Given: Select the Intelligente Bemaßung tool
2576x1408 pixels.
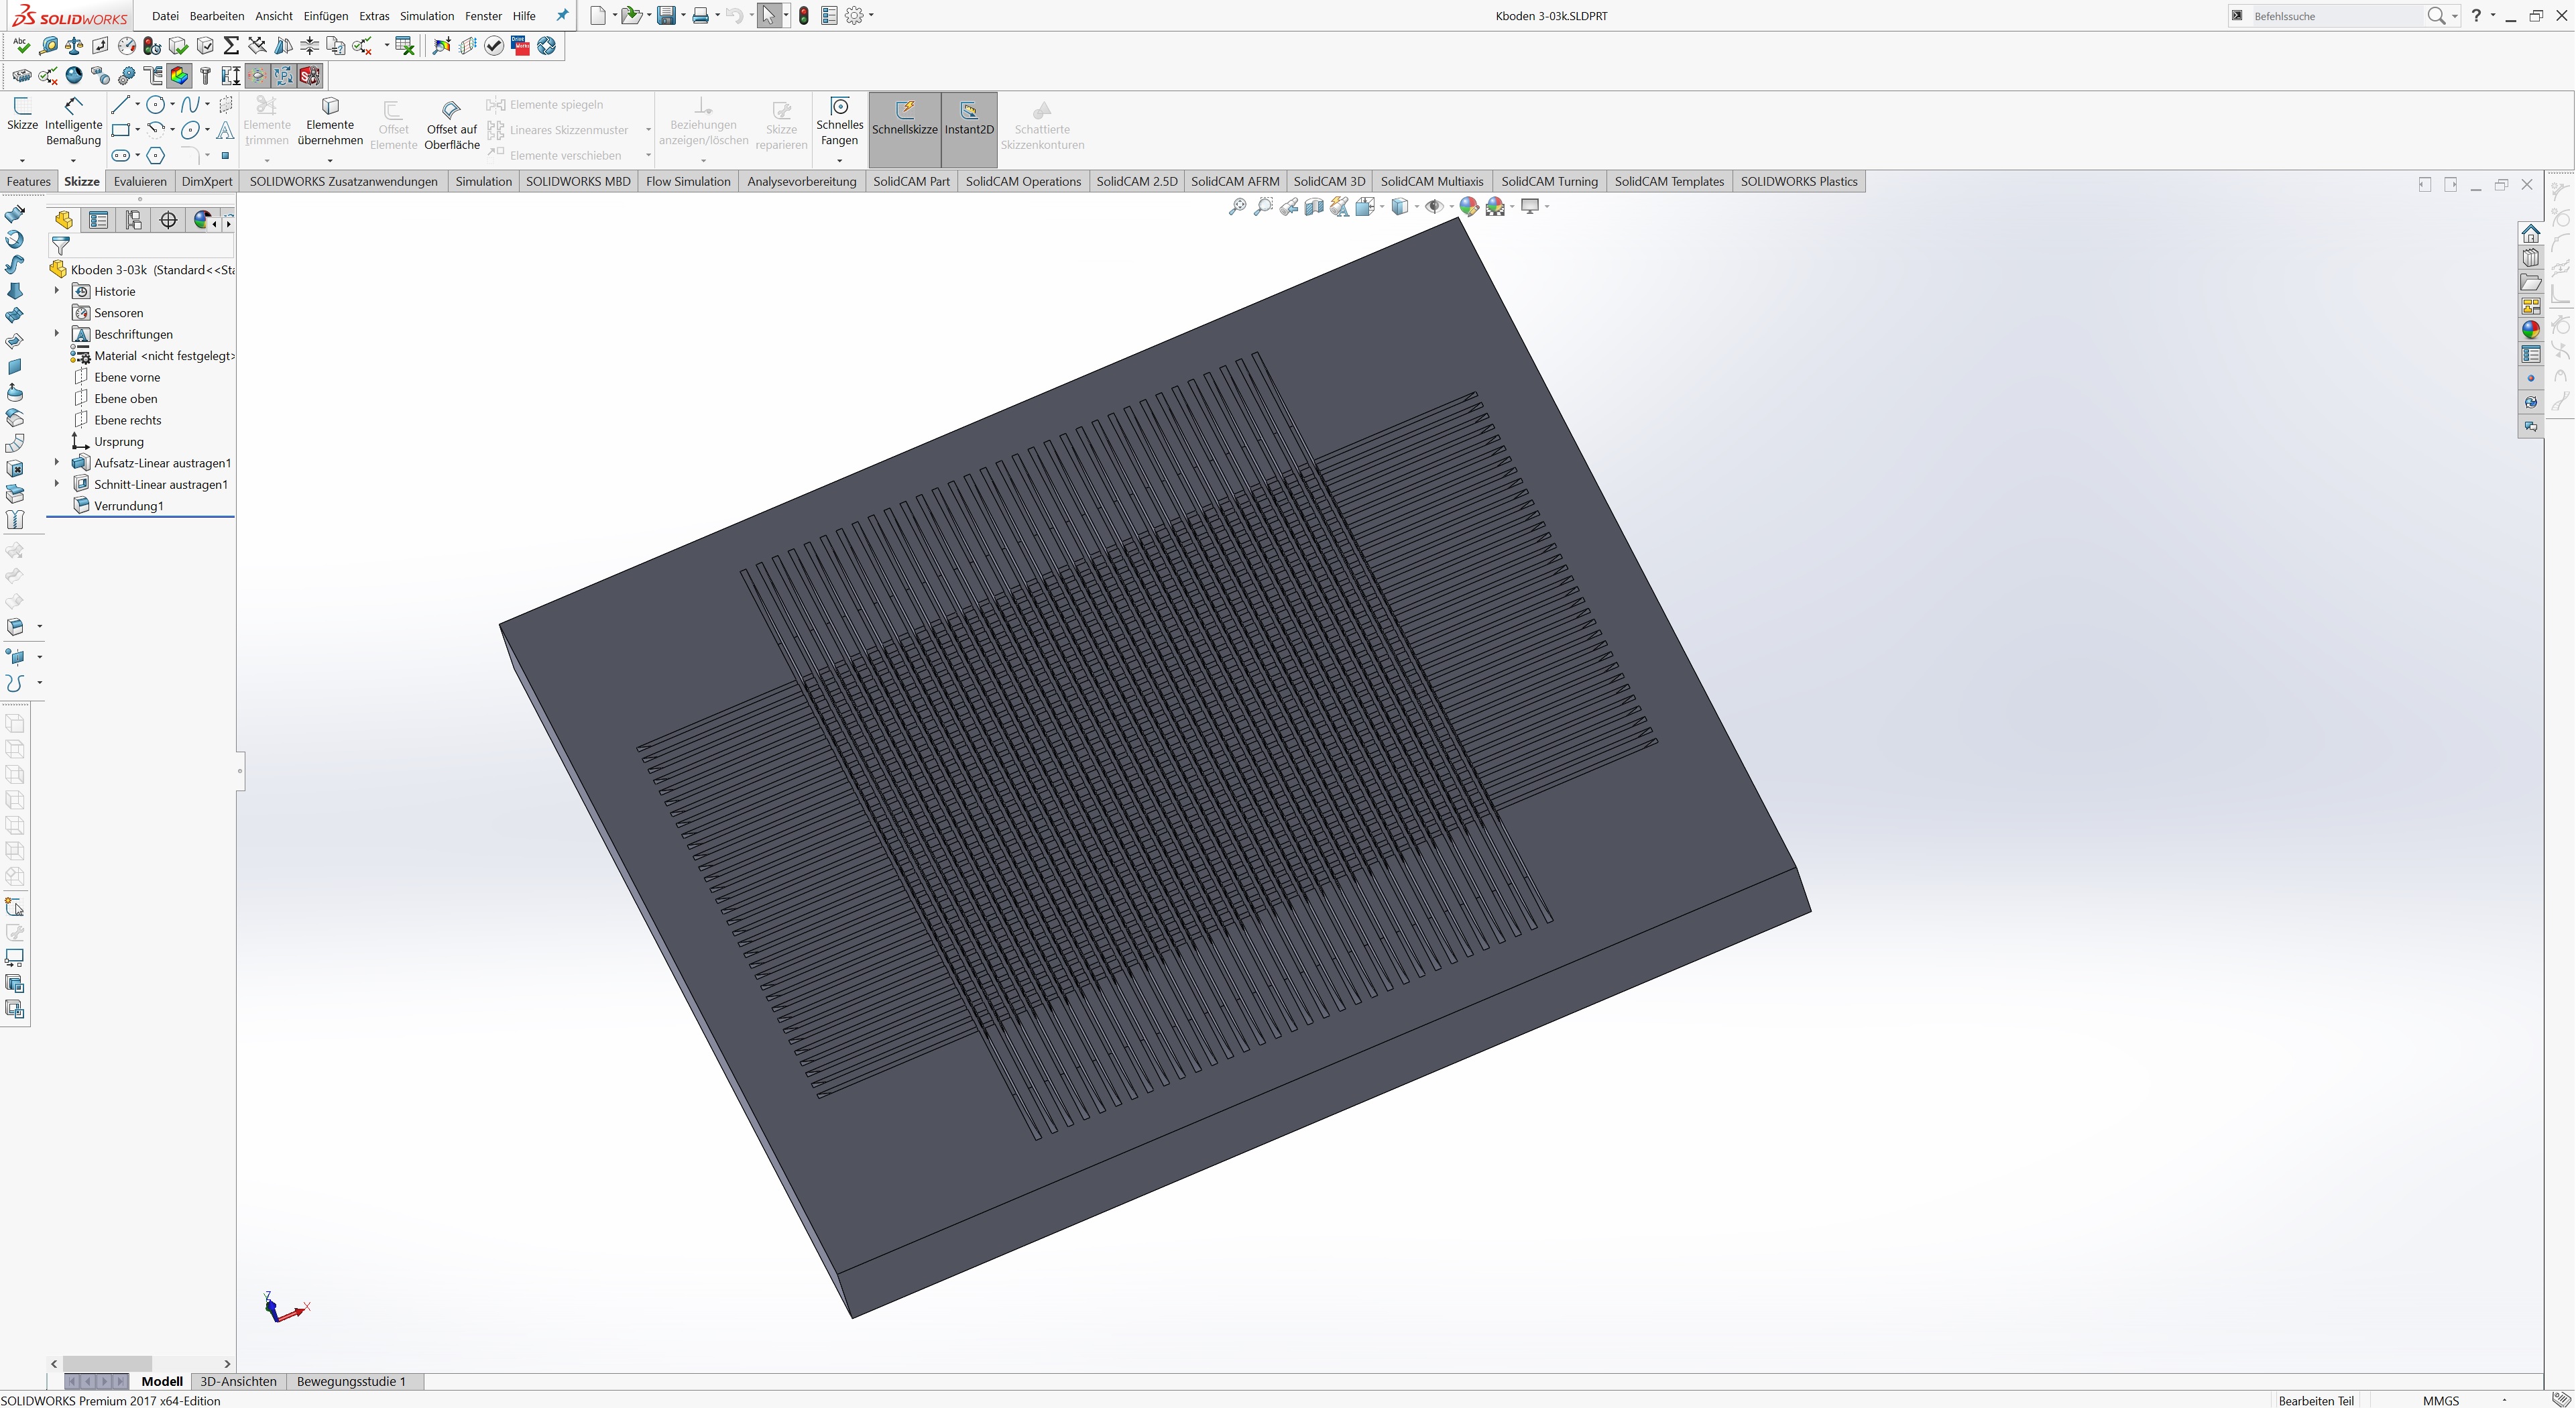Looking at the screenshot, I should click(73, 125).
